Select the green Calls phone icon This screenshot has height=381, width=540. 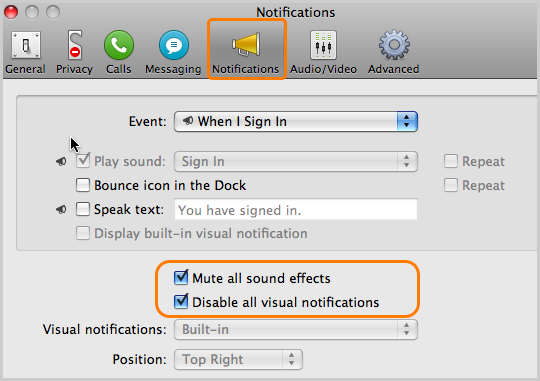[x=119, y=45]
